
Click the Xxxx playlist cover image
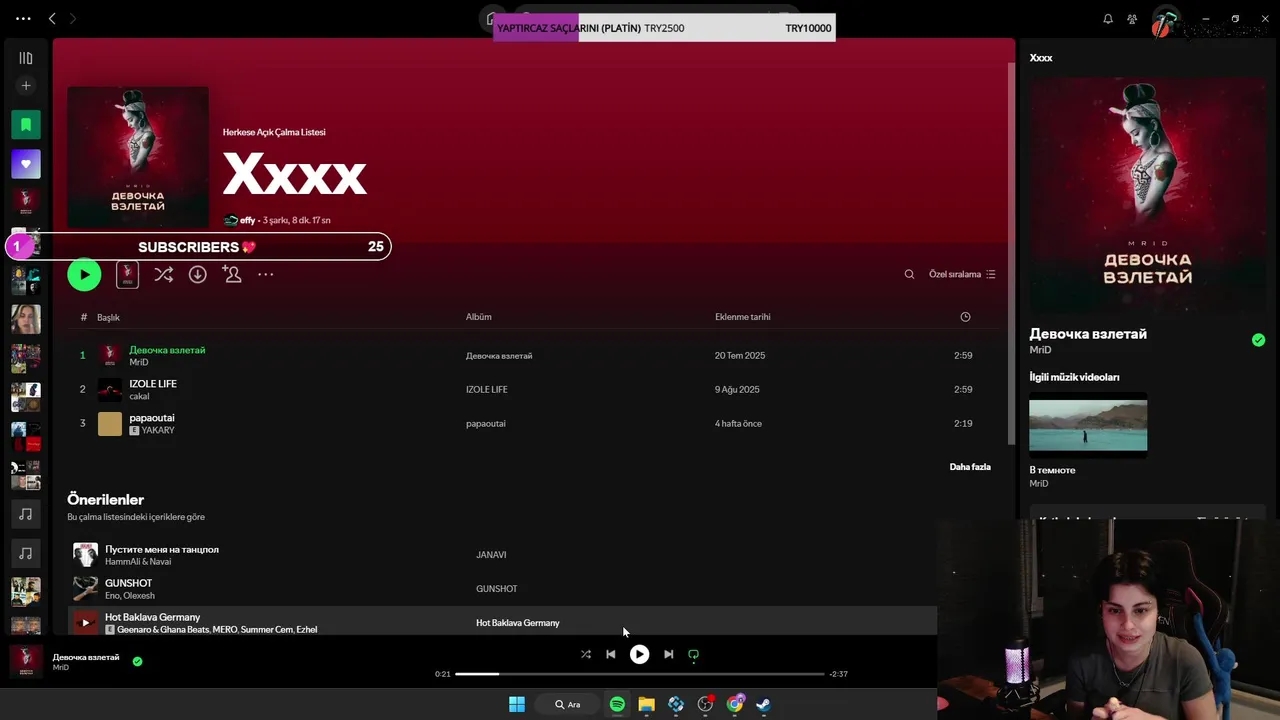point(138,156)
